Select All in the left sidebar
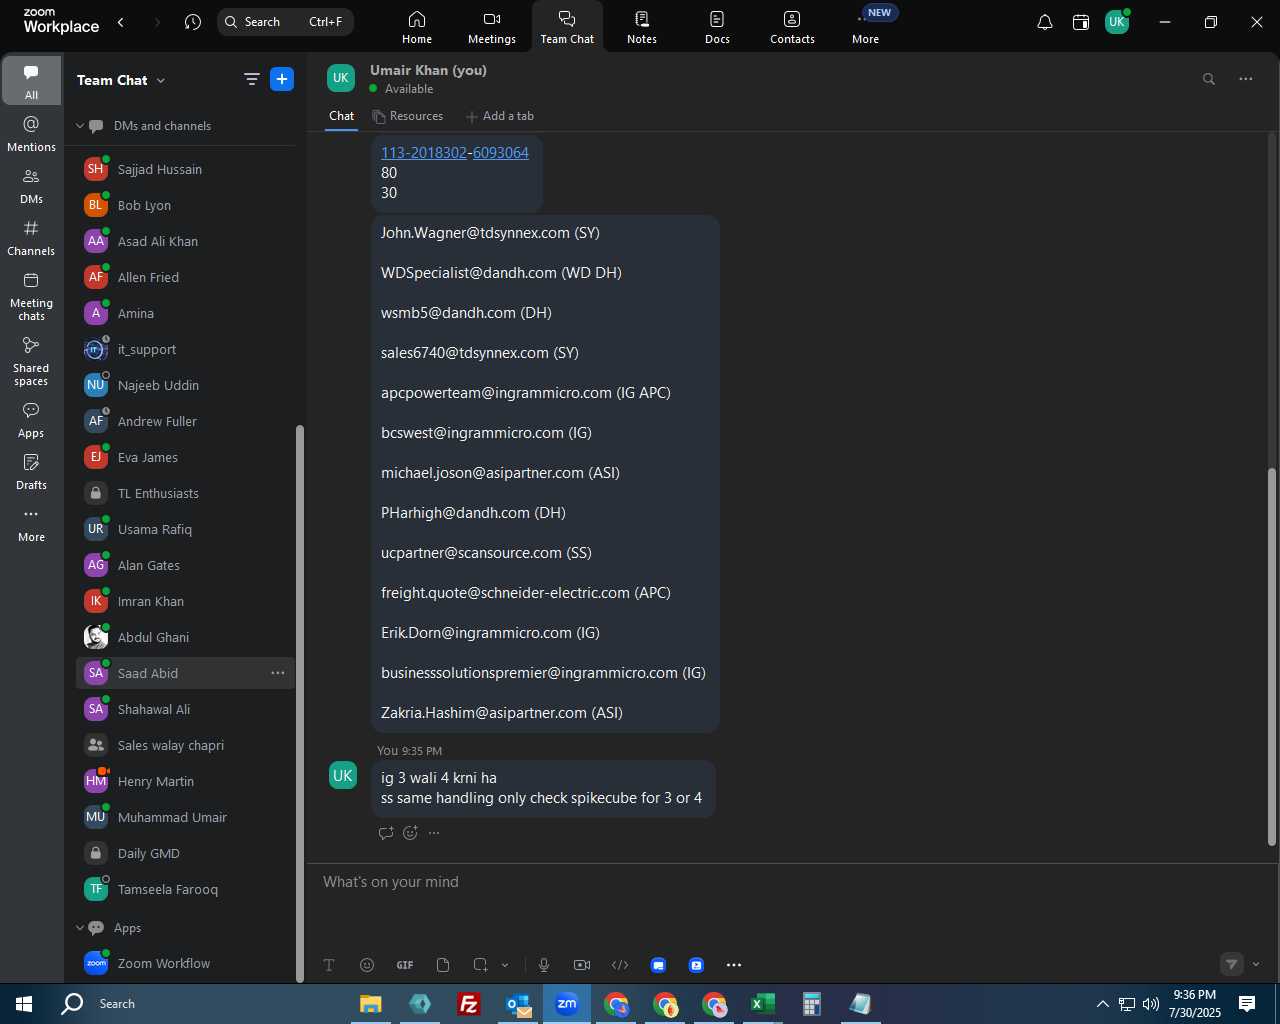Viewport: 1280px width, 1024px height. [31, 81]
